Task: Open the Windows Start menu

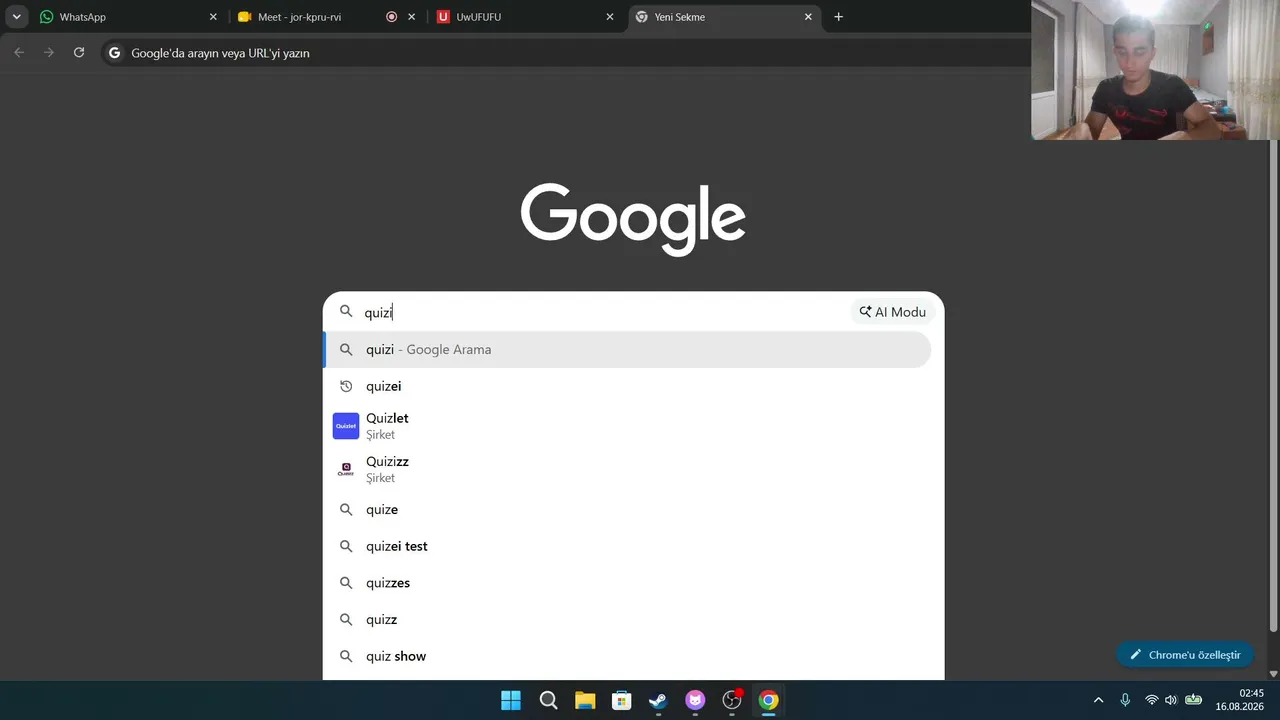Action: (511, 700)
